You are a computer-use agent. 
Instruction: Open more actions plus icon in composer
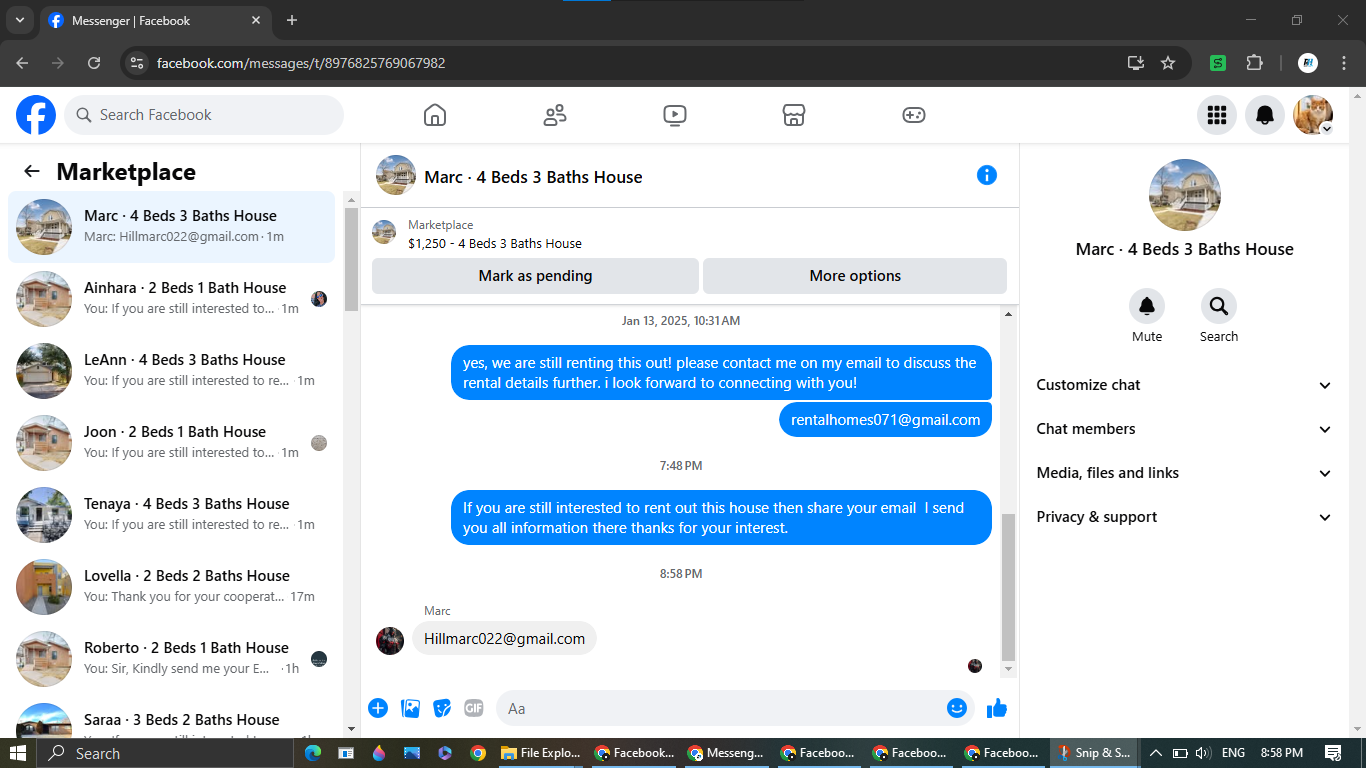pyautogui.click(x=378, y=708)
